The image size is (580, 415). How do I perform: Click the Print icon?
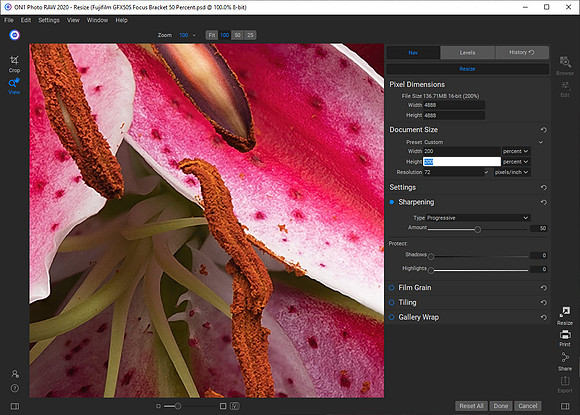click(564, 338)
